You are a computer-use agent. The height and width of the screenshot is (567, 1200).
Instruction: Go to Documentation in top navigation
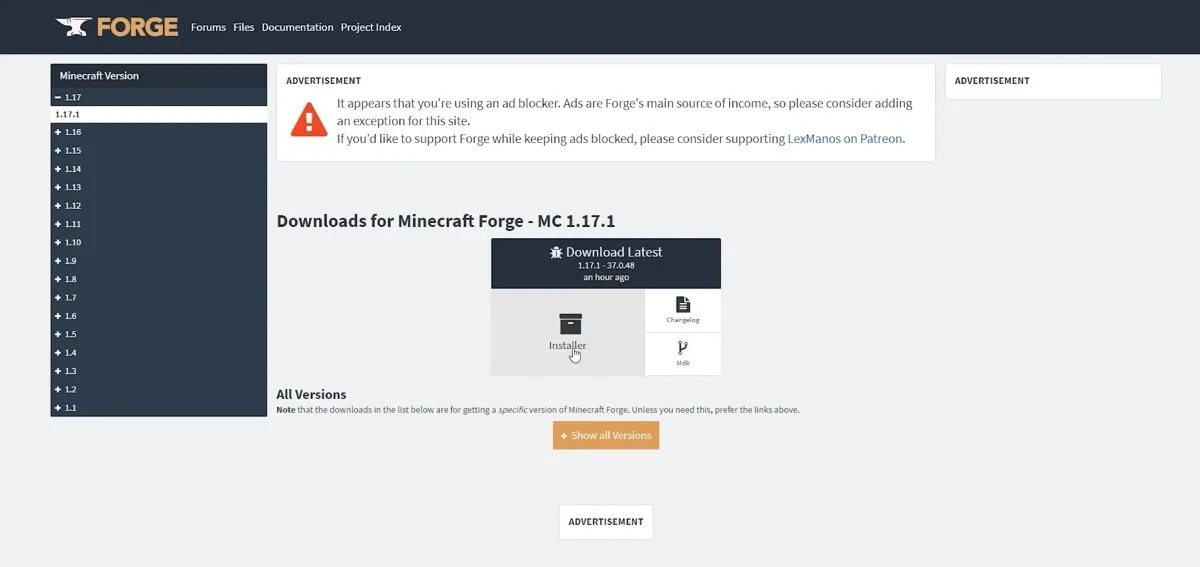coord(297,27)
